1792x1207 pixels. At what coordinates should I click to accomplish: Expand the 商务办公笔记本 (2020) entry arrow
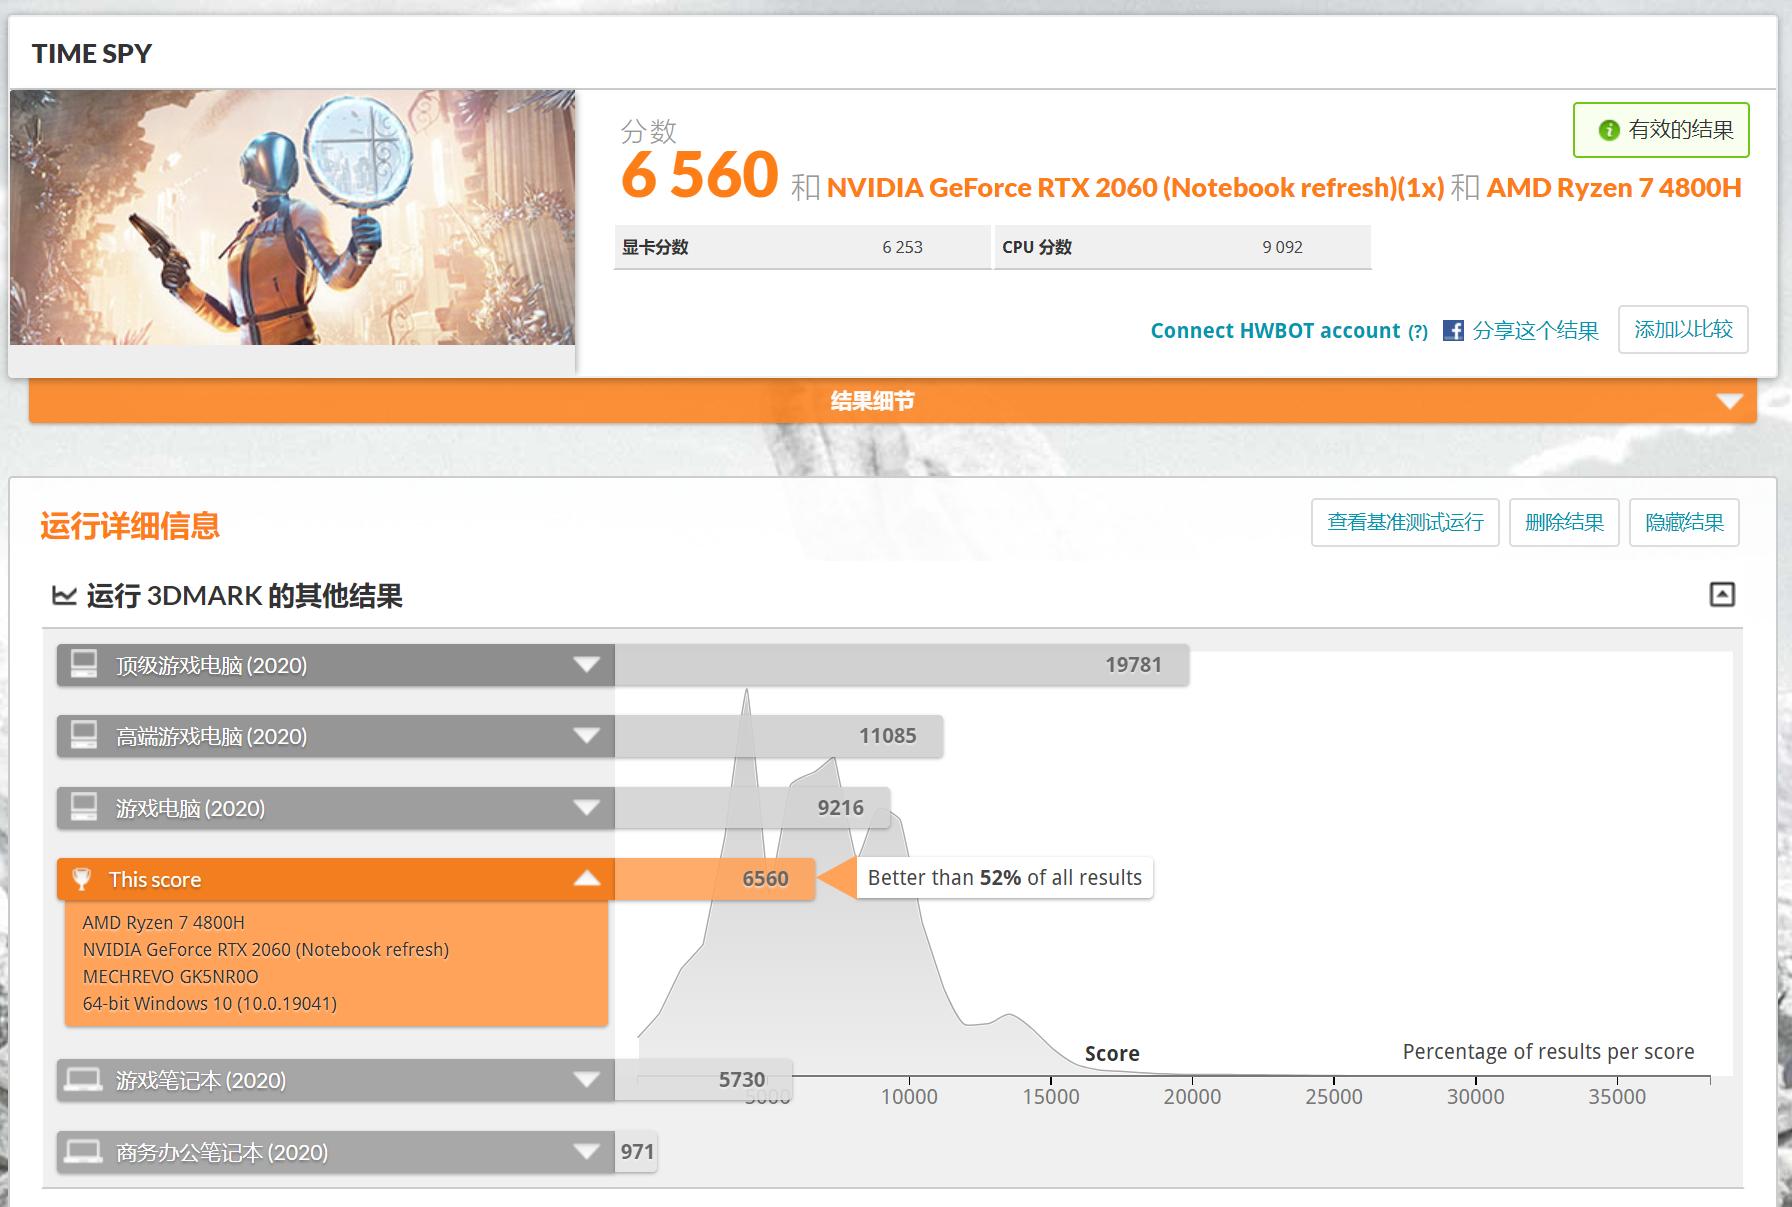[587, 1152]
